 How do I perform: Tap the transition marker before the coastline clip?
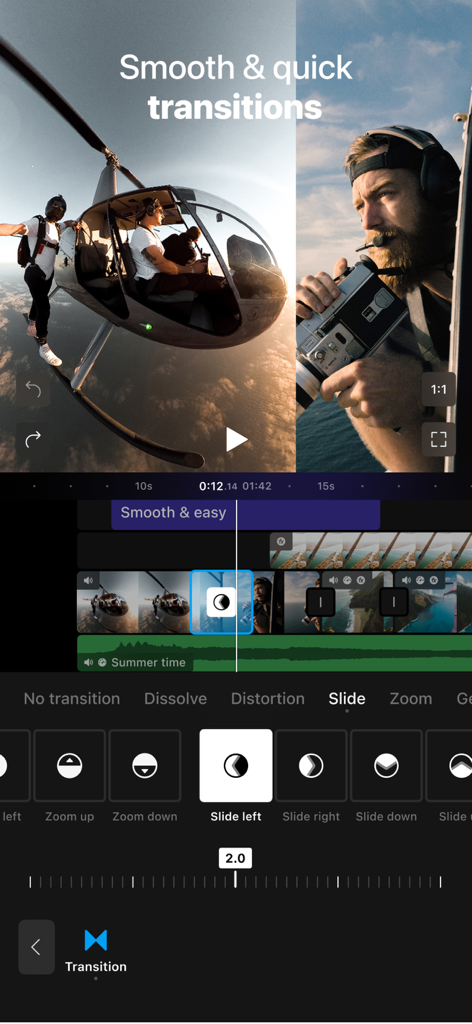point(321,602)
